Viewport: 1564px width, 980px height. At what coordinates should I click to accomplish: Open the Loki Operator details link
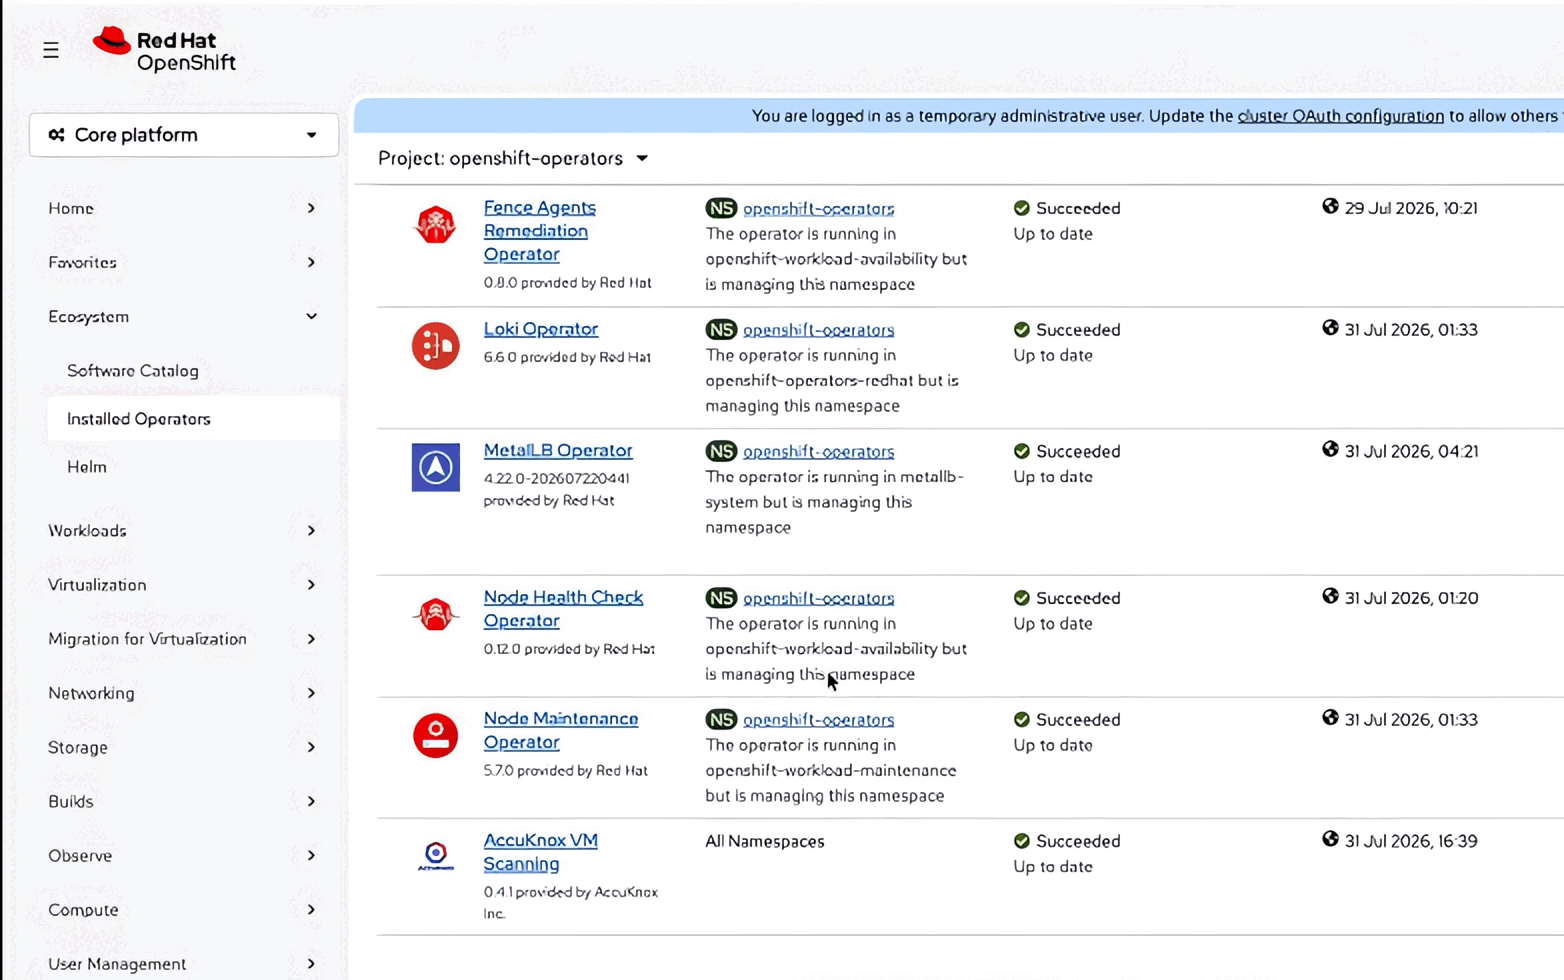pyautogui.click(x=541, y=329)
